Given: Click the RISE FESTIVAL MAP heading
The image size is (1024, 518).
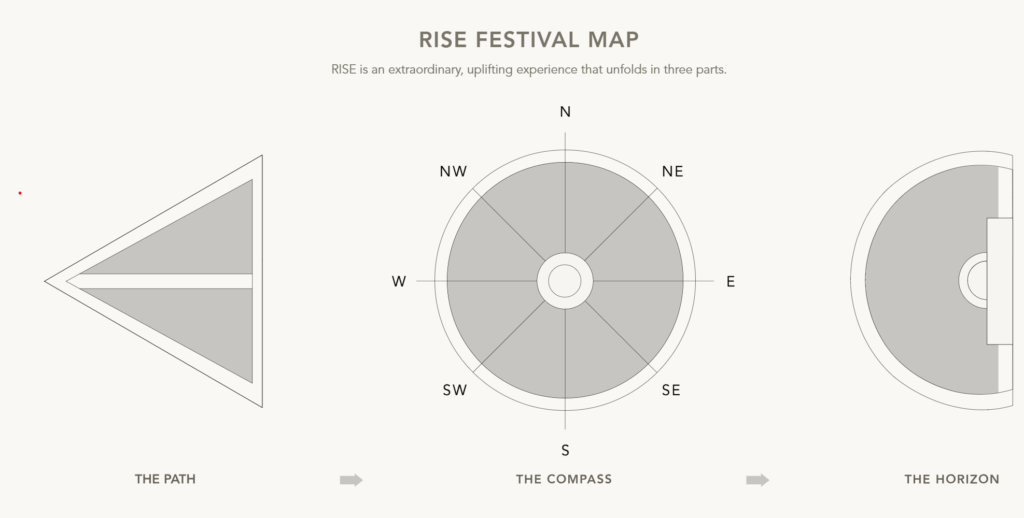Looking at the screenshot, I should pyautogui.click(x=528, y=40).
